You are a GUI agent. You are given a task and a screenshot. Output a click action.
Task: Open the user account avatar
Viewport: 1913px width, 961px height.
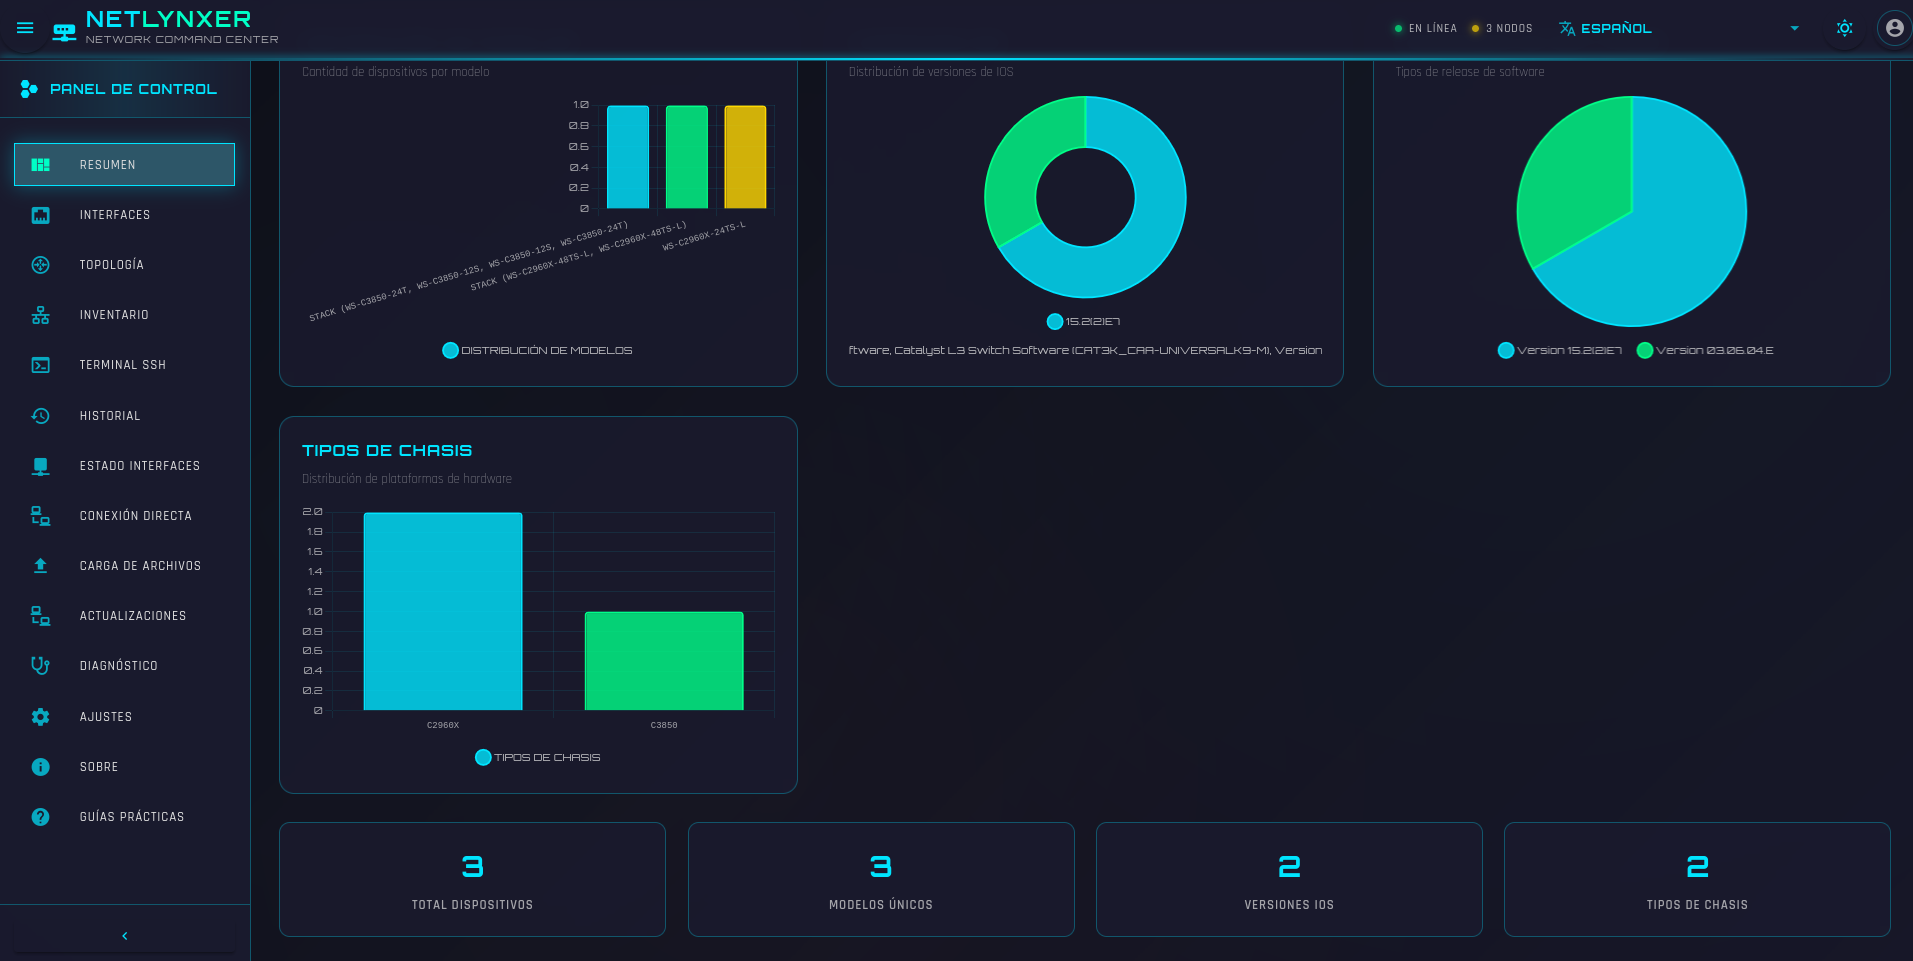point(1894,28)
